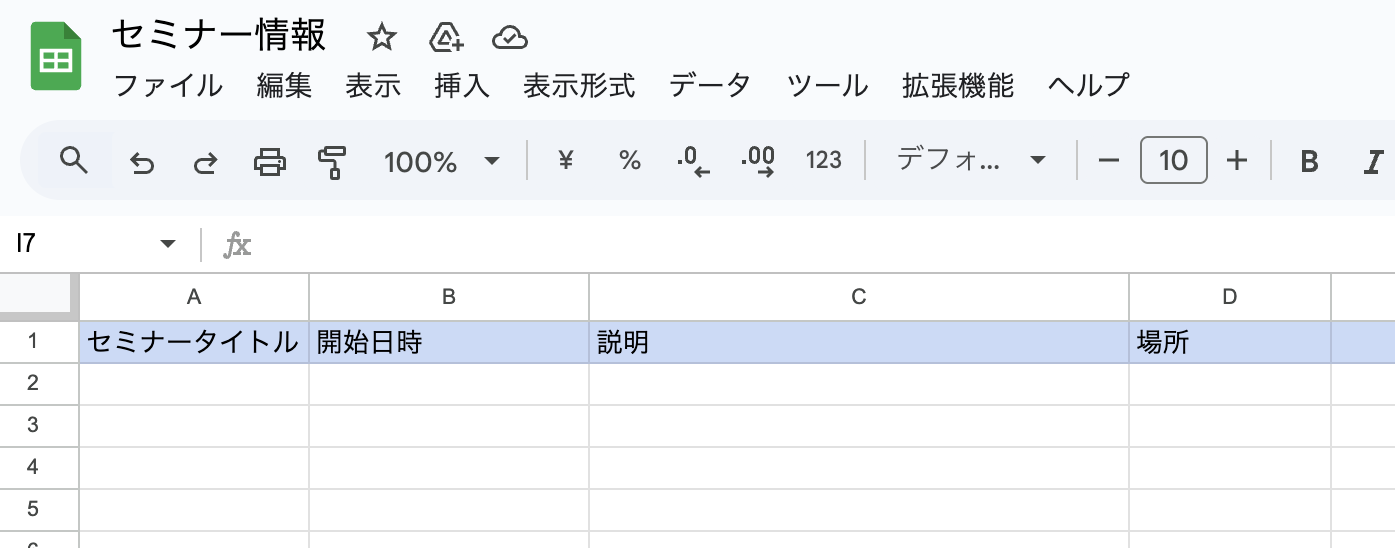The height and width of the screenshot is (548, 1395).
Task: Increase font size with plus button
Action: pyautogui.click(x=1237, y=160)
